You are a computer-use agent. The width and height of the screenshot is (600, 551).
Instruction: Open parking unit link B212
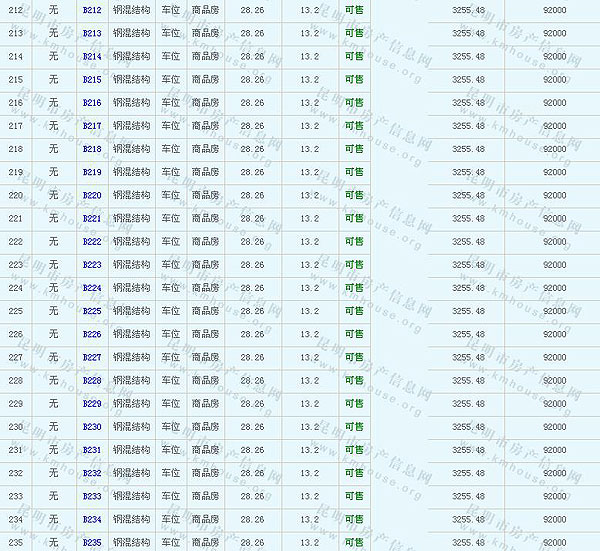pos(92,10)
